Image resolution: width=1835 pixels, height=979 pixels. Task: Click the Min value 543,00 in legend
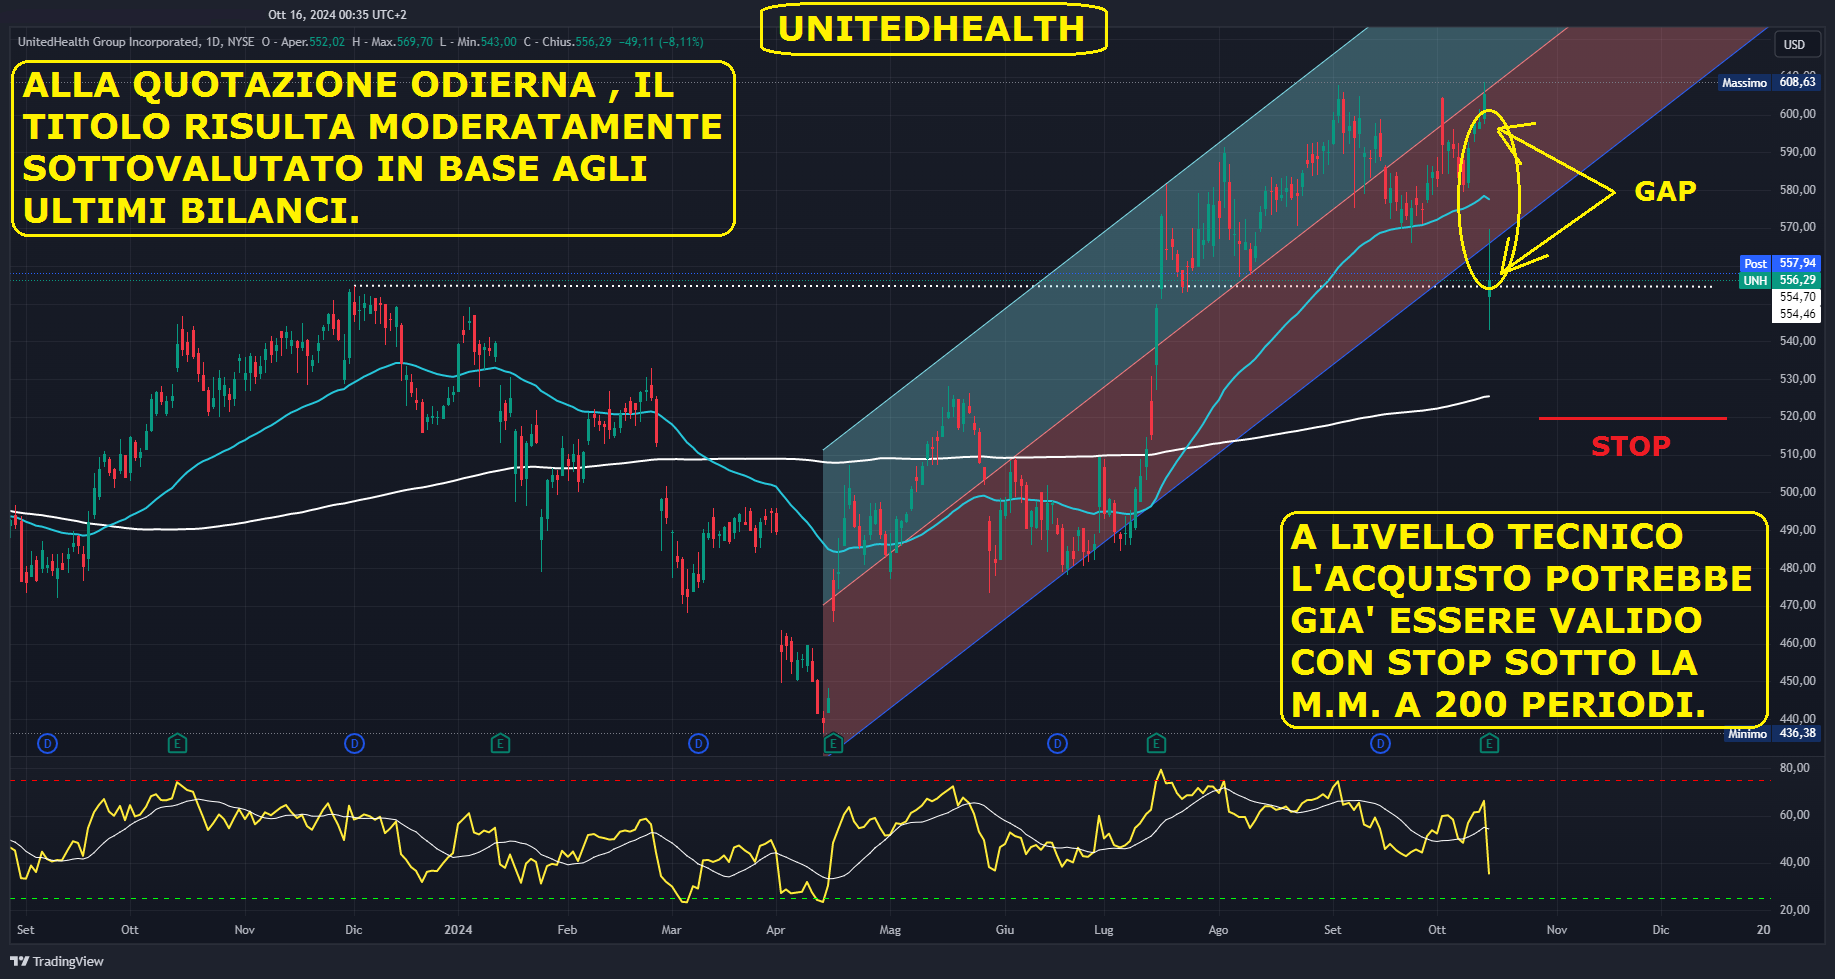498,42
